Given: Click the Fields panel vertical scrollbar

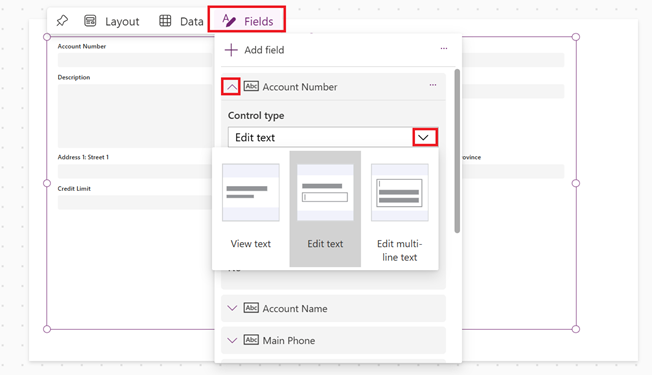Looking at the screenshot, I should tap(457, 151).
